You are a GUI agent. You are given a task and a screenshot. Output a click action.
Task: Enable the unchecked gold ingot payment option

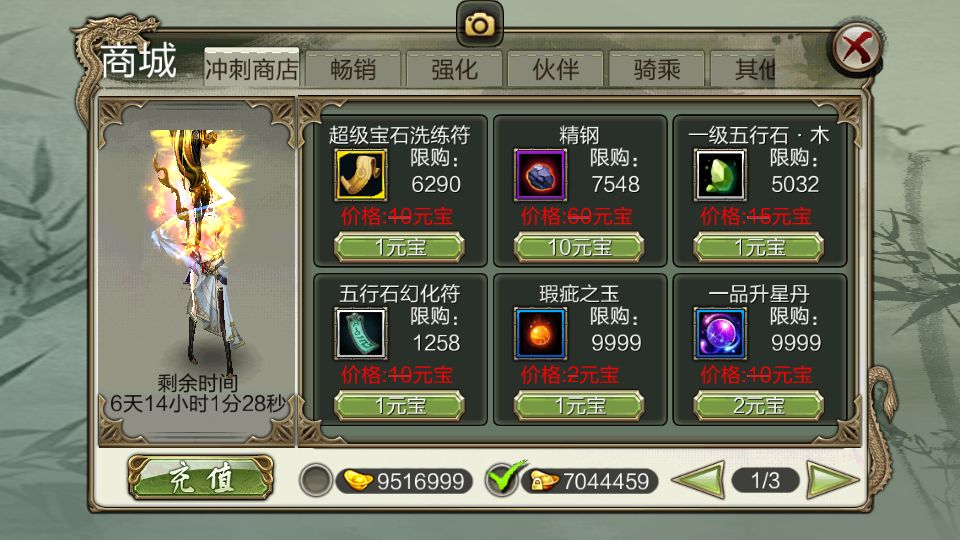pos(315,480)
